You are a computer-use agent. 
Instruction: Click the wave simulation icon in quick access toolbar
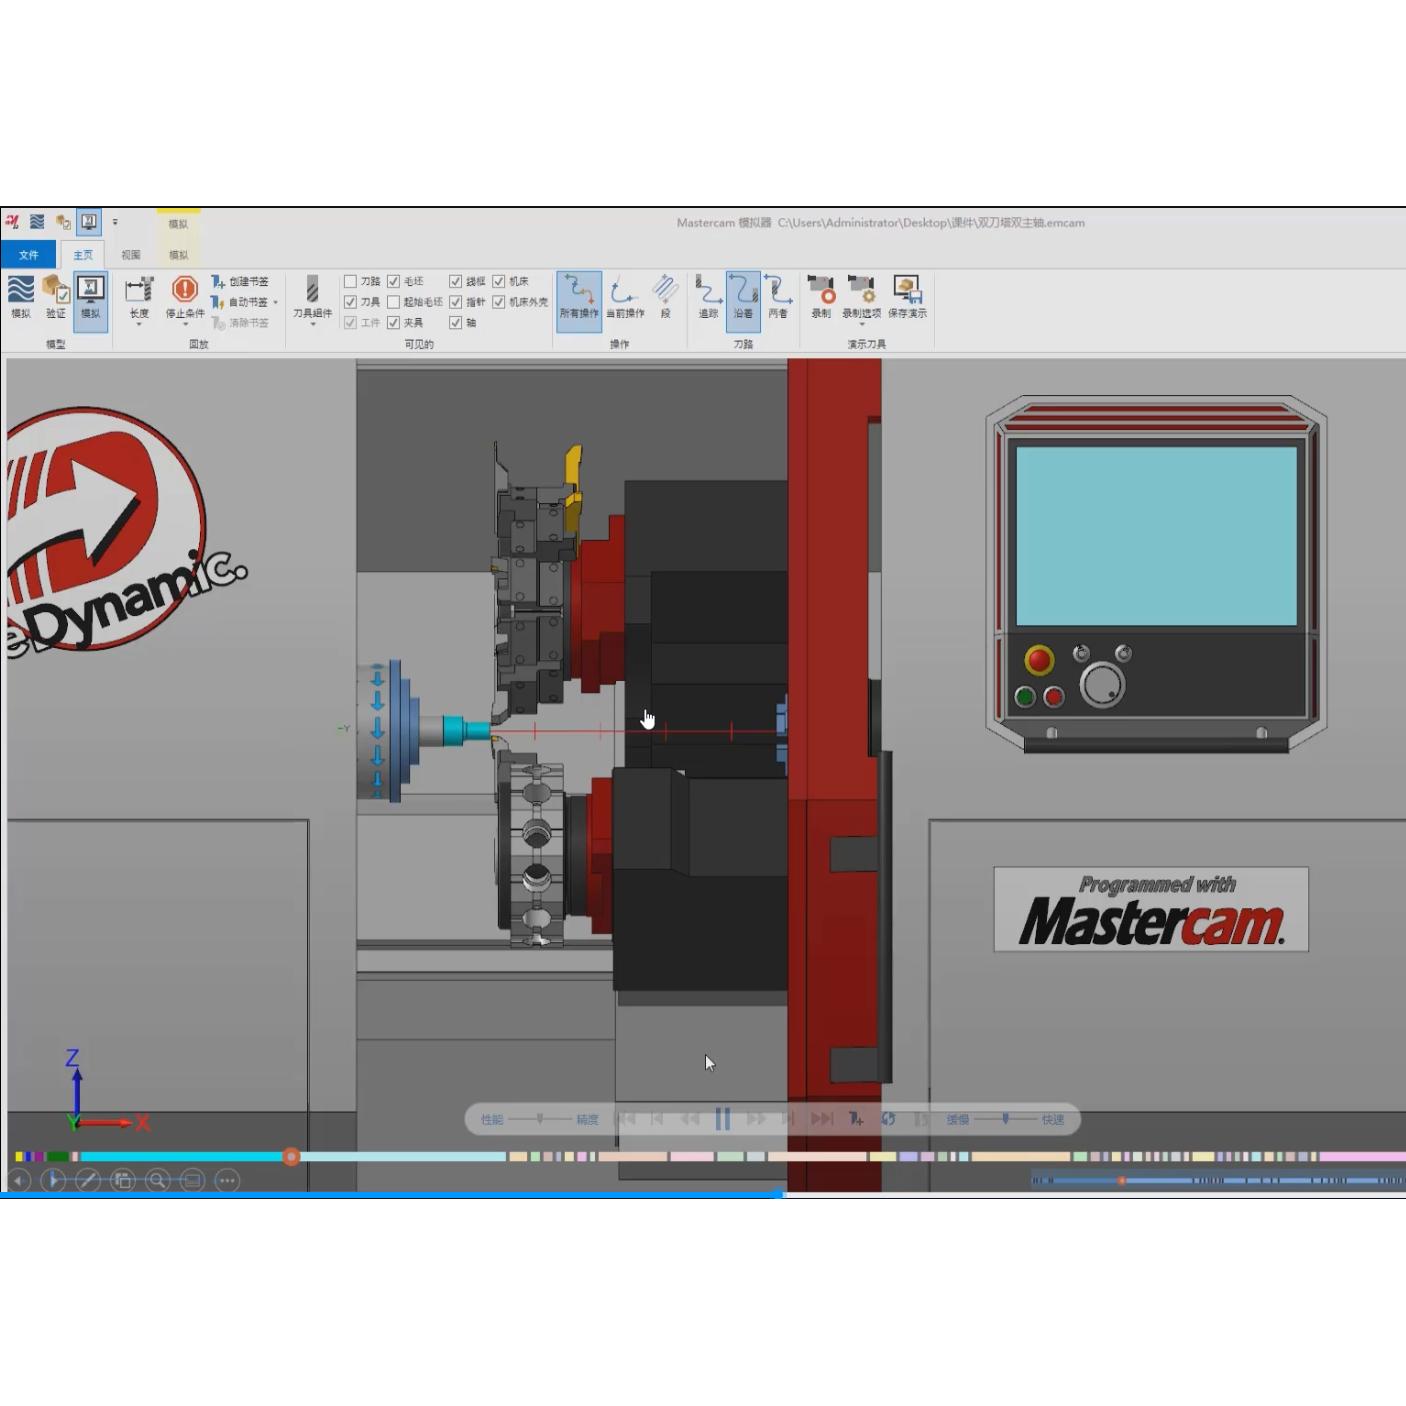[x=37, y=222]
